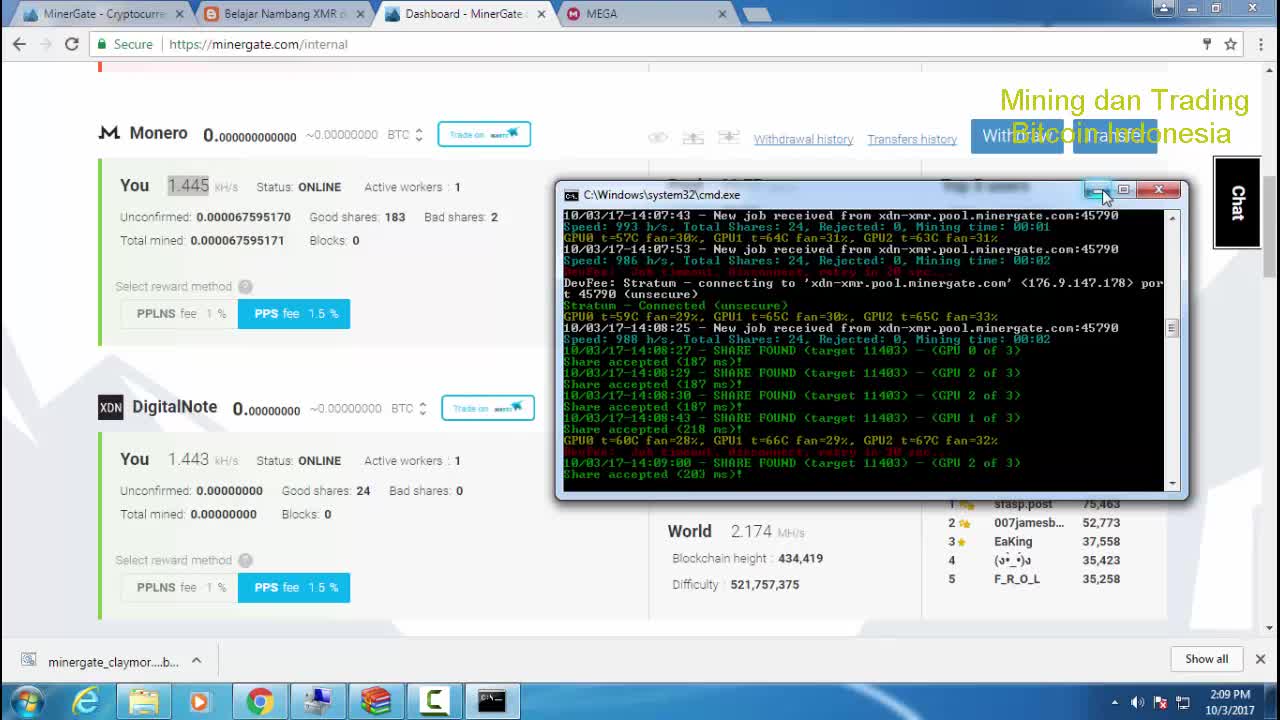
Task: Click the eye icon near Withdrawal history
Action: pyautogui.click(x=658, y=138)
